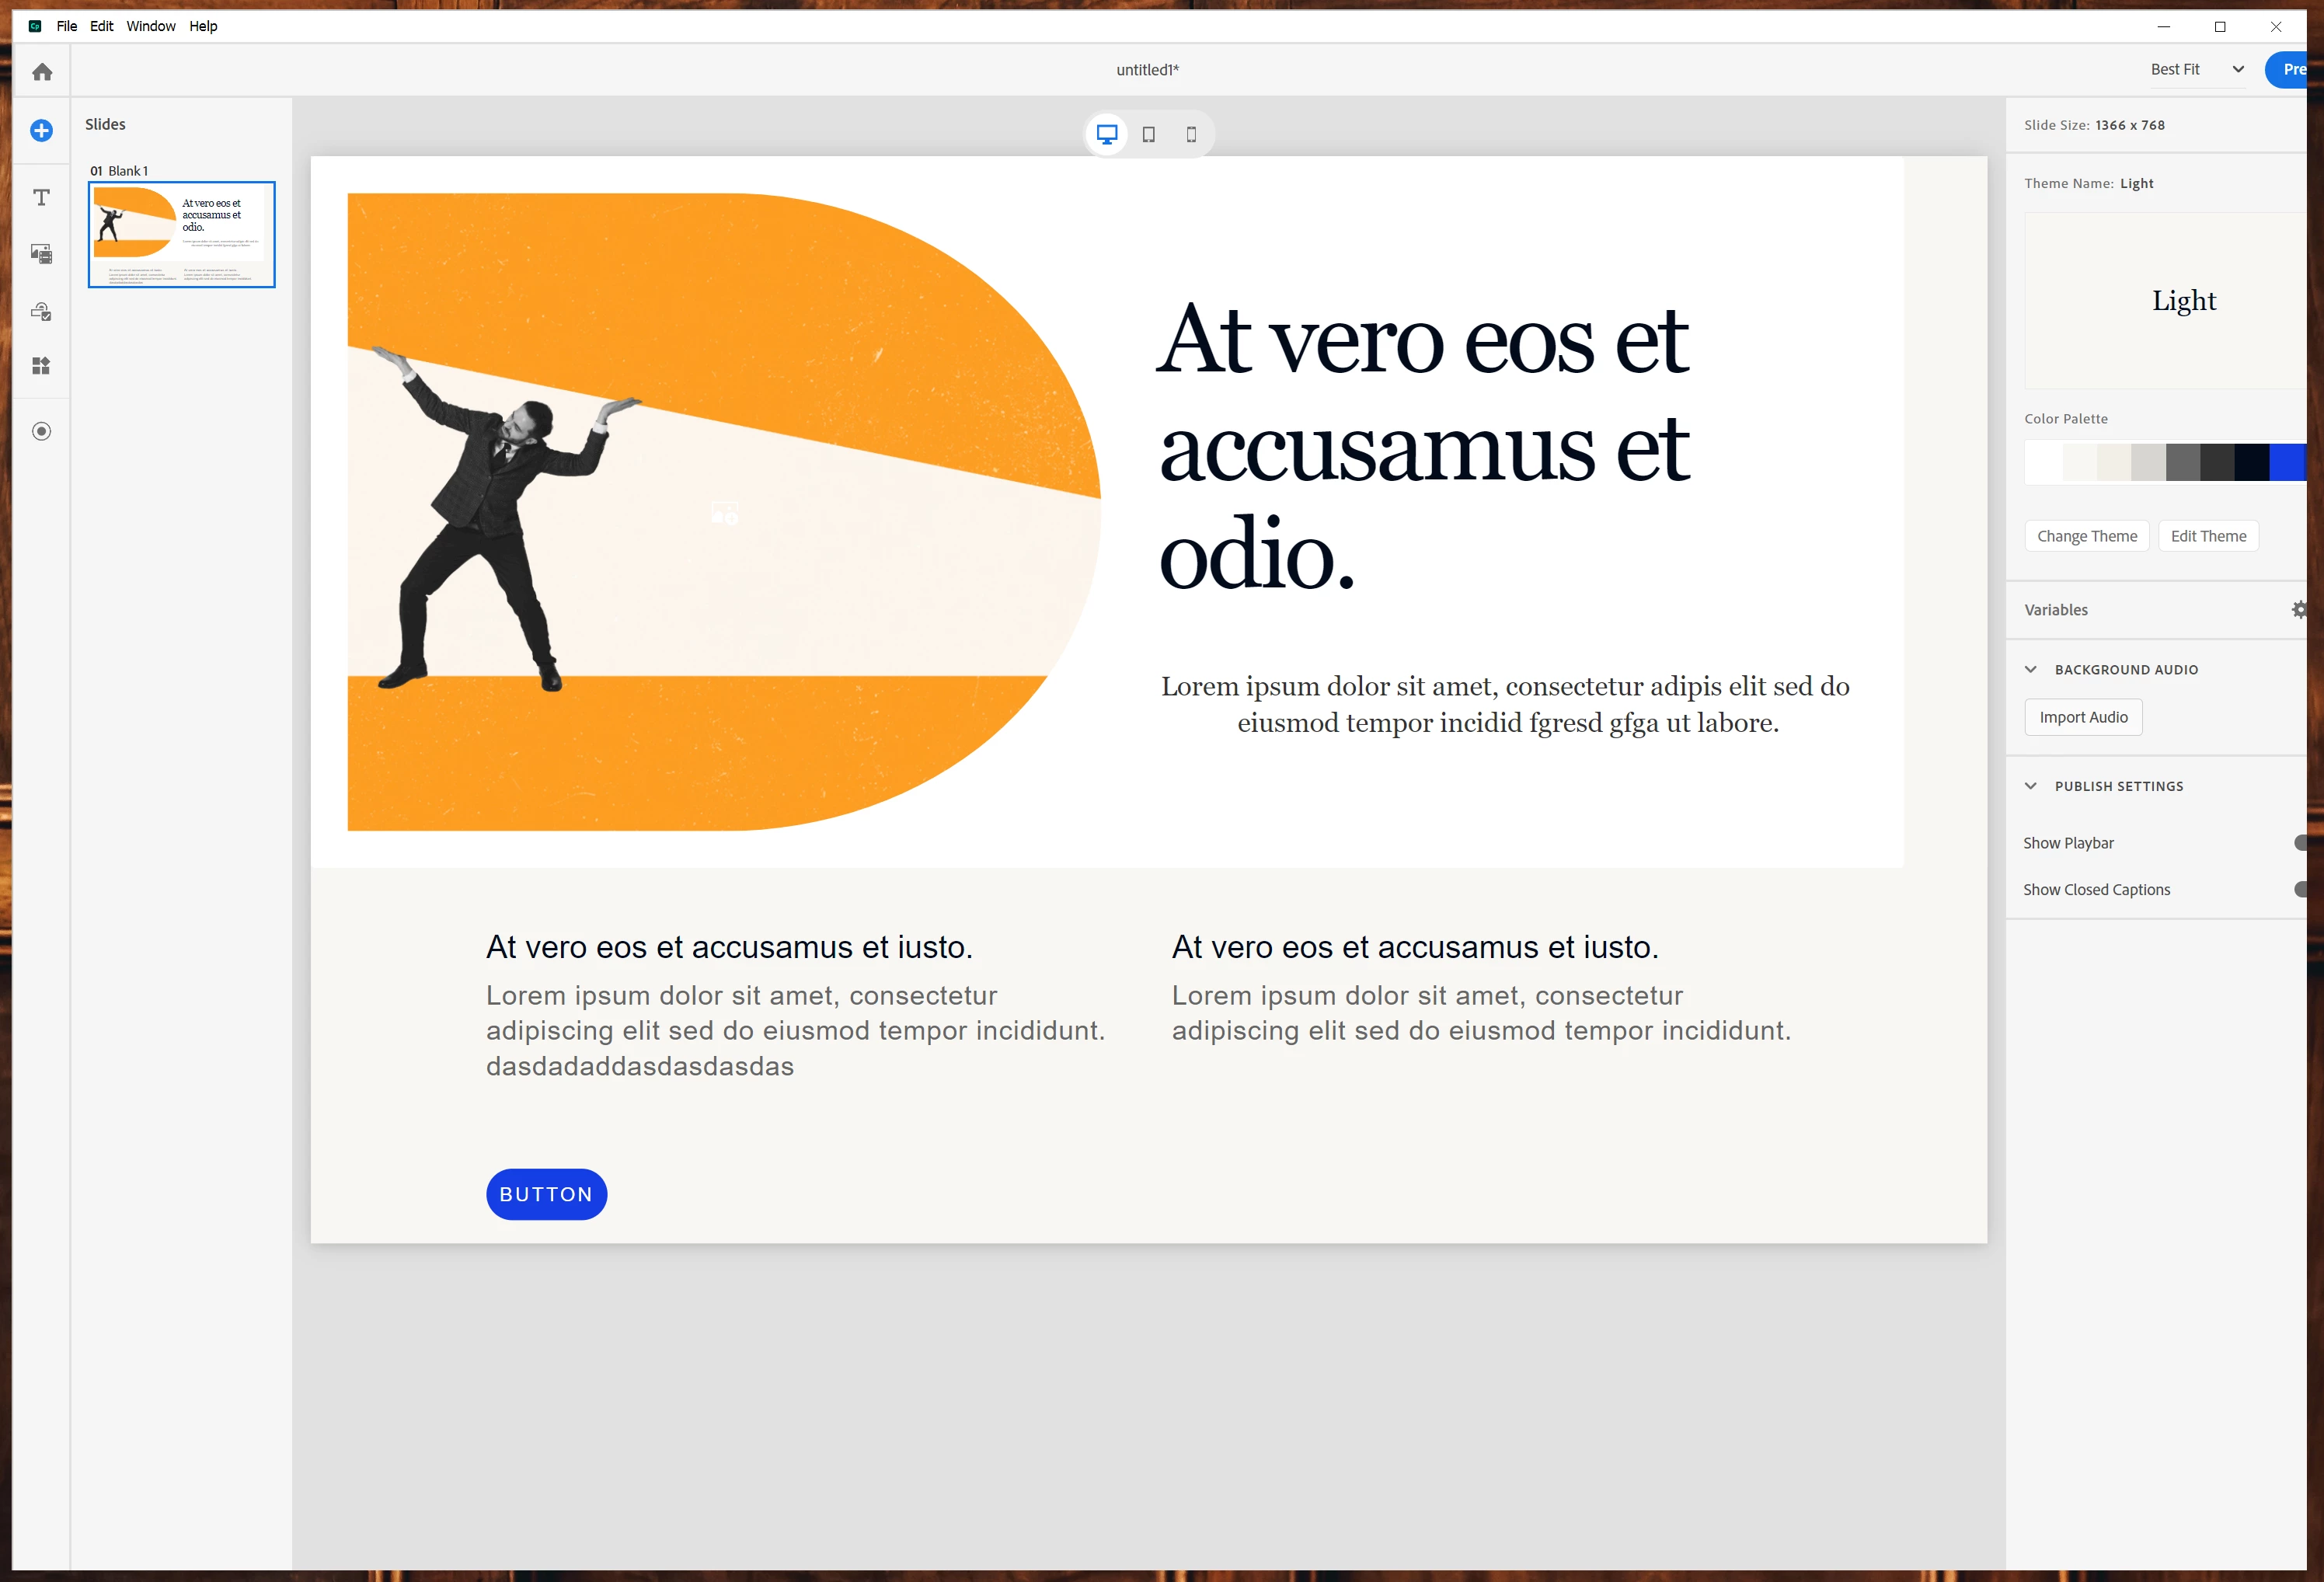
Task: Open the Interactive components icon
Action: tap(42, 312)
